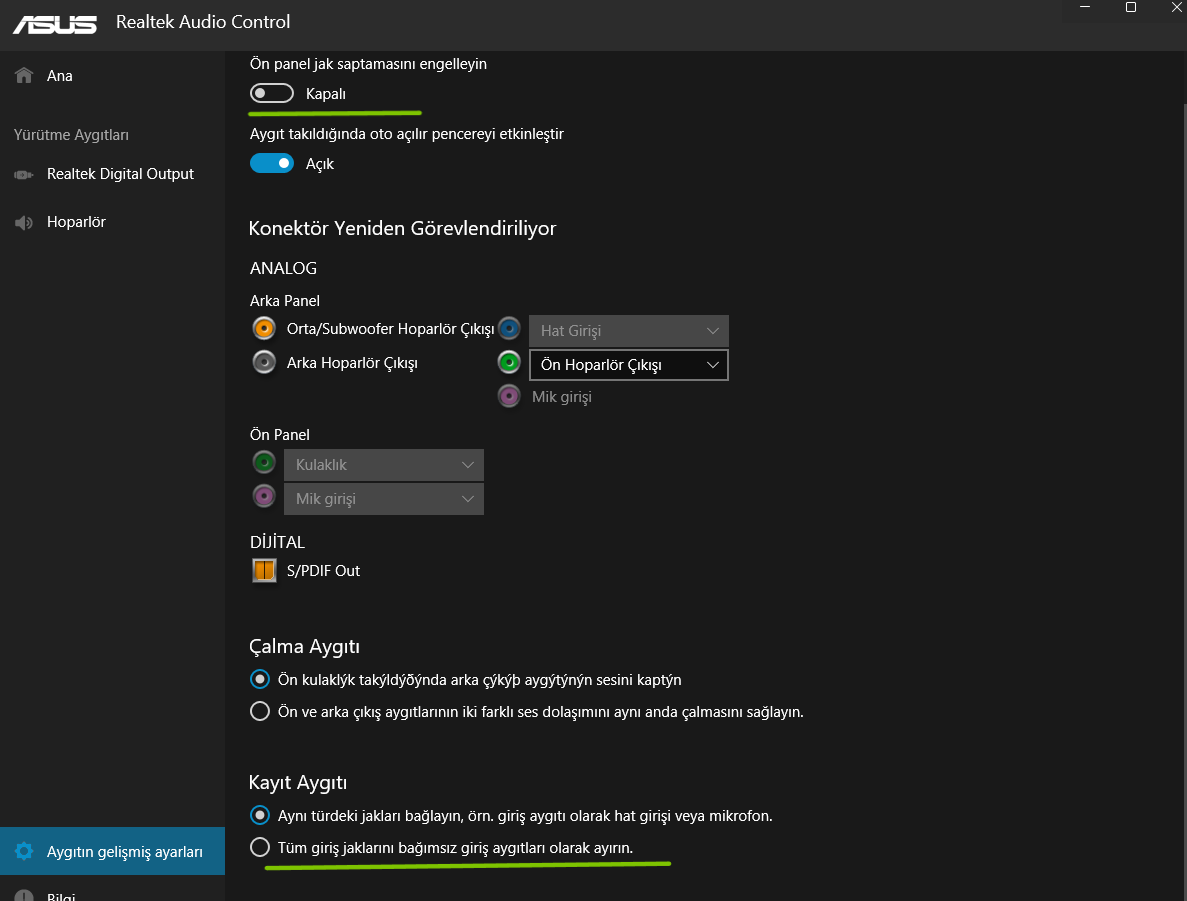Select the green front panel Kulaklık jack

click(x=264, y=463)
